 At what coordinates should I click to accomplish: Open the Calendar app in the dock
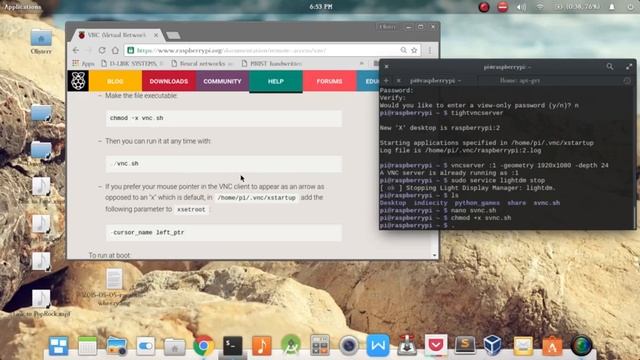pos(87,346)
